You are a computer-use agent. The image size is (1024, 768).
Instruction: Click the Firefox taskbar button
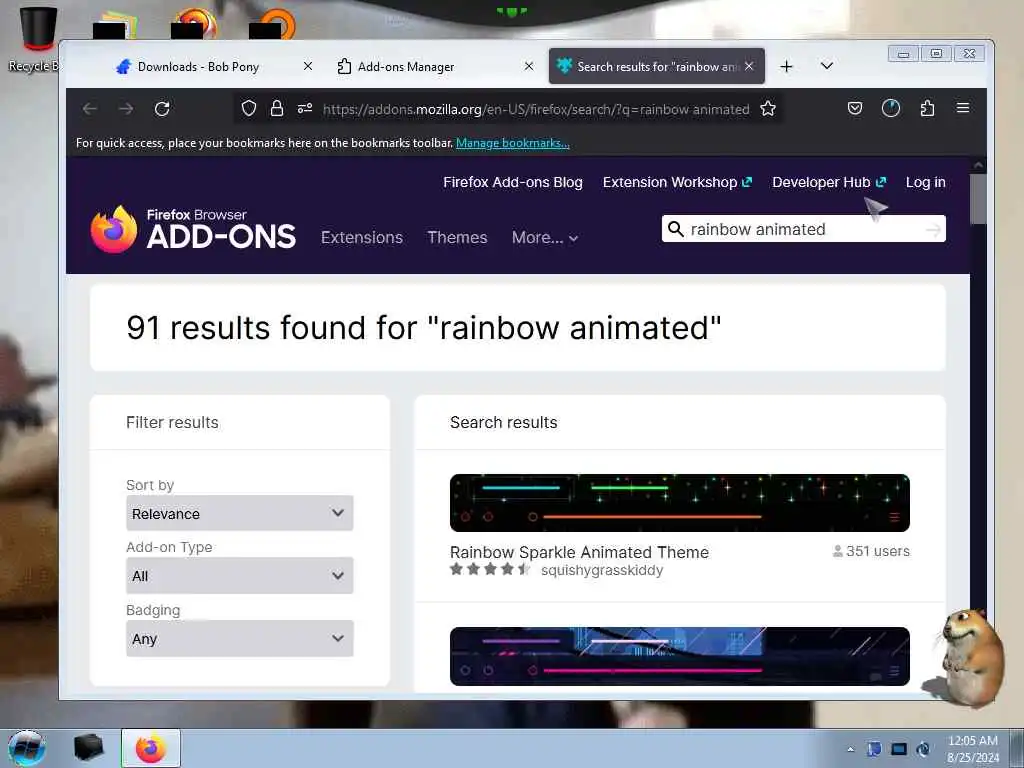[x=151, y=748]
